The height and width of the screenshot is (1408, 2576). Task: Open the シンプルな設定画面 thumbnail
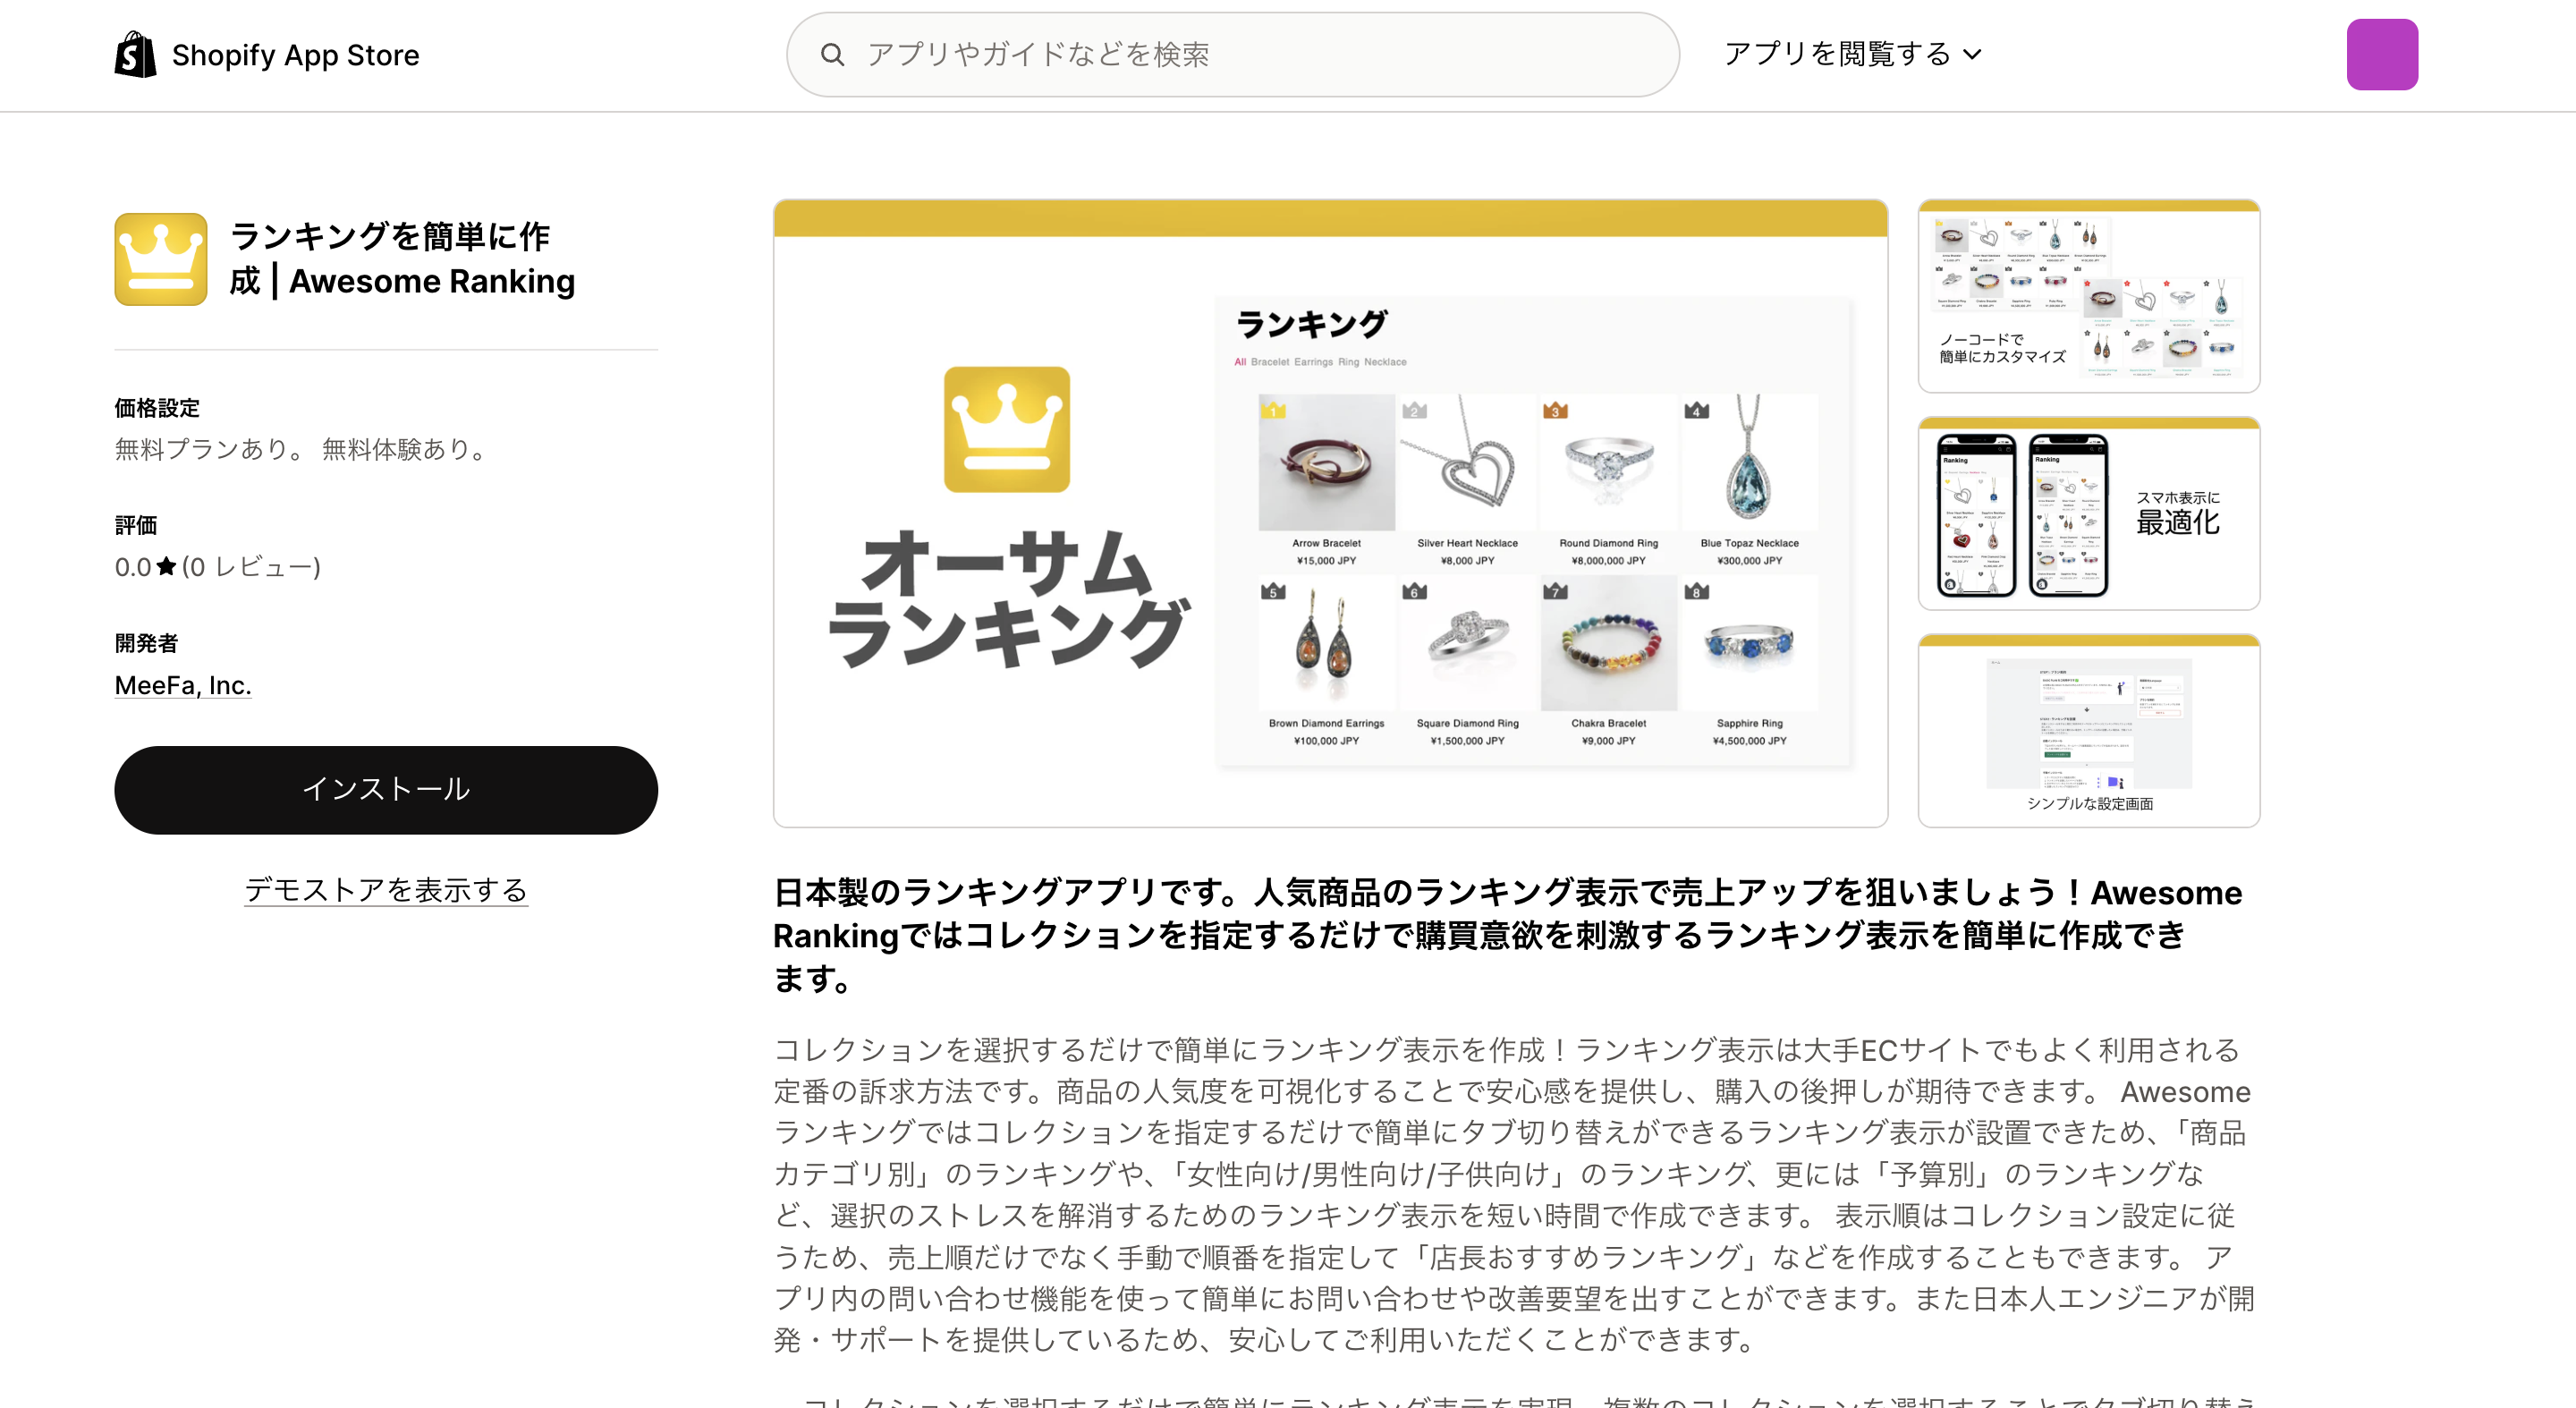pos(2089,731)
